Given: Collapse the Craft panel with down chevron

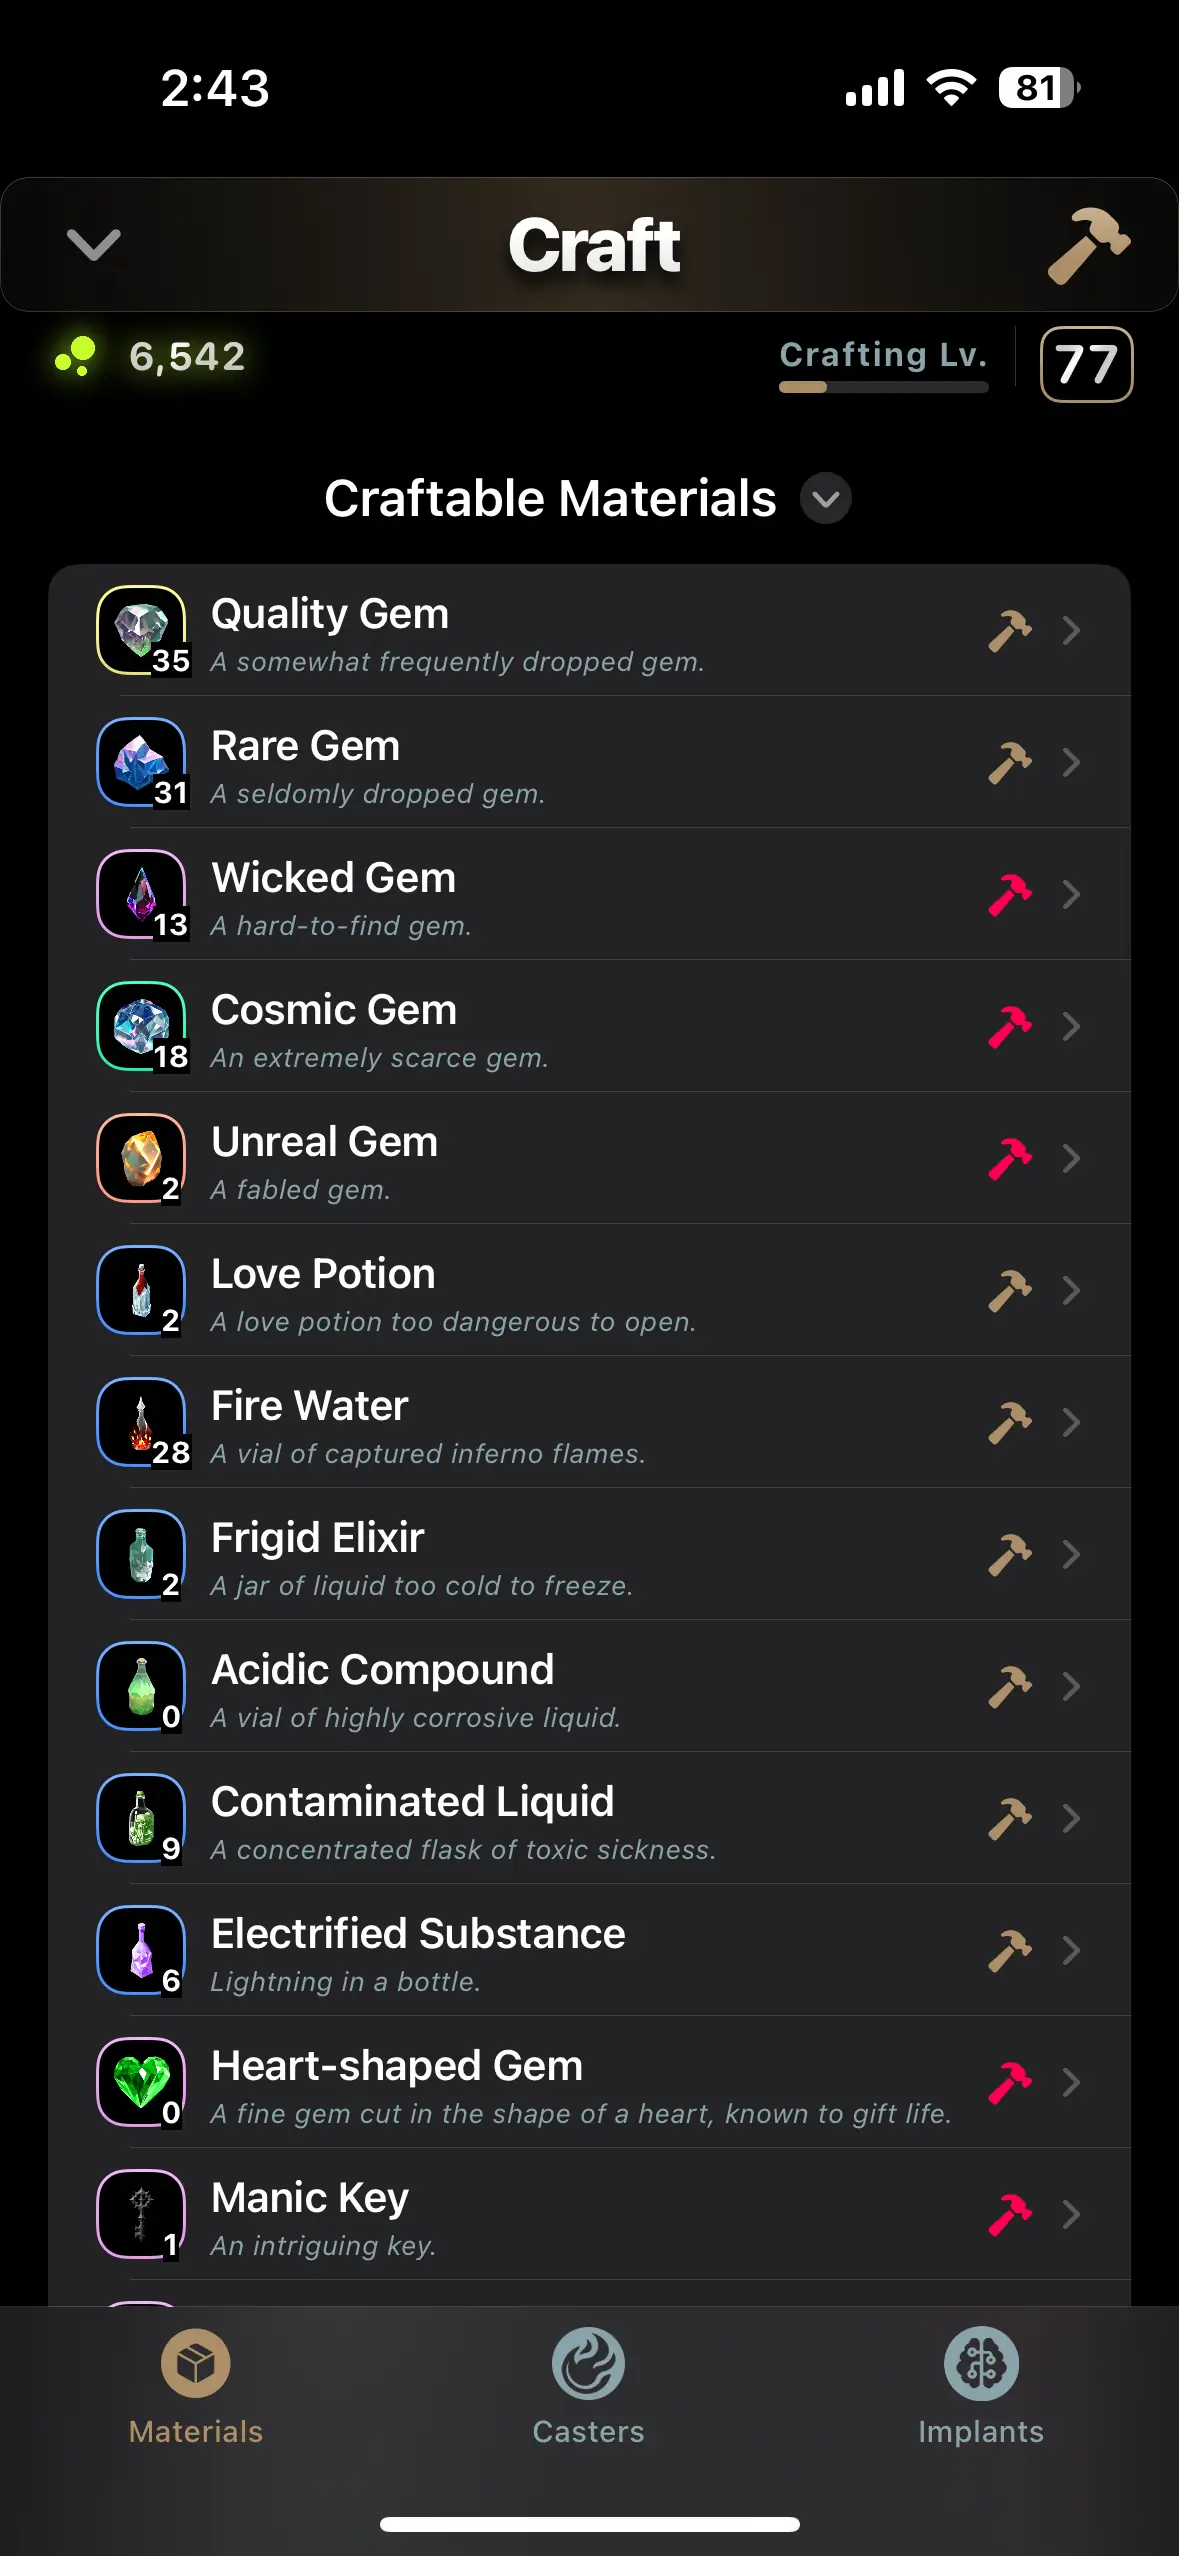Looking at the screenshot, I should point(93,245).
